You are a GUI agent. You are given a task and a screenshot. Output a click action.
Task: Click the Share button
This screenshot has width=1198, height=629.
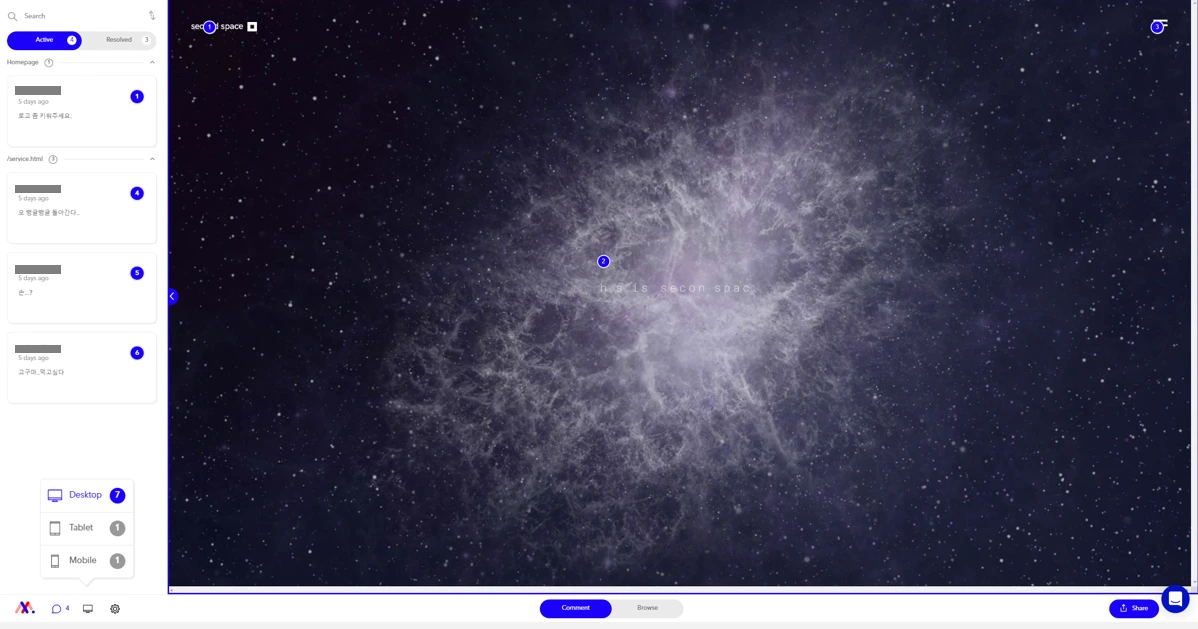[1134, 608]
